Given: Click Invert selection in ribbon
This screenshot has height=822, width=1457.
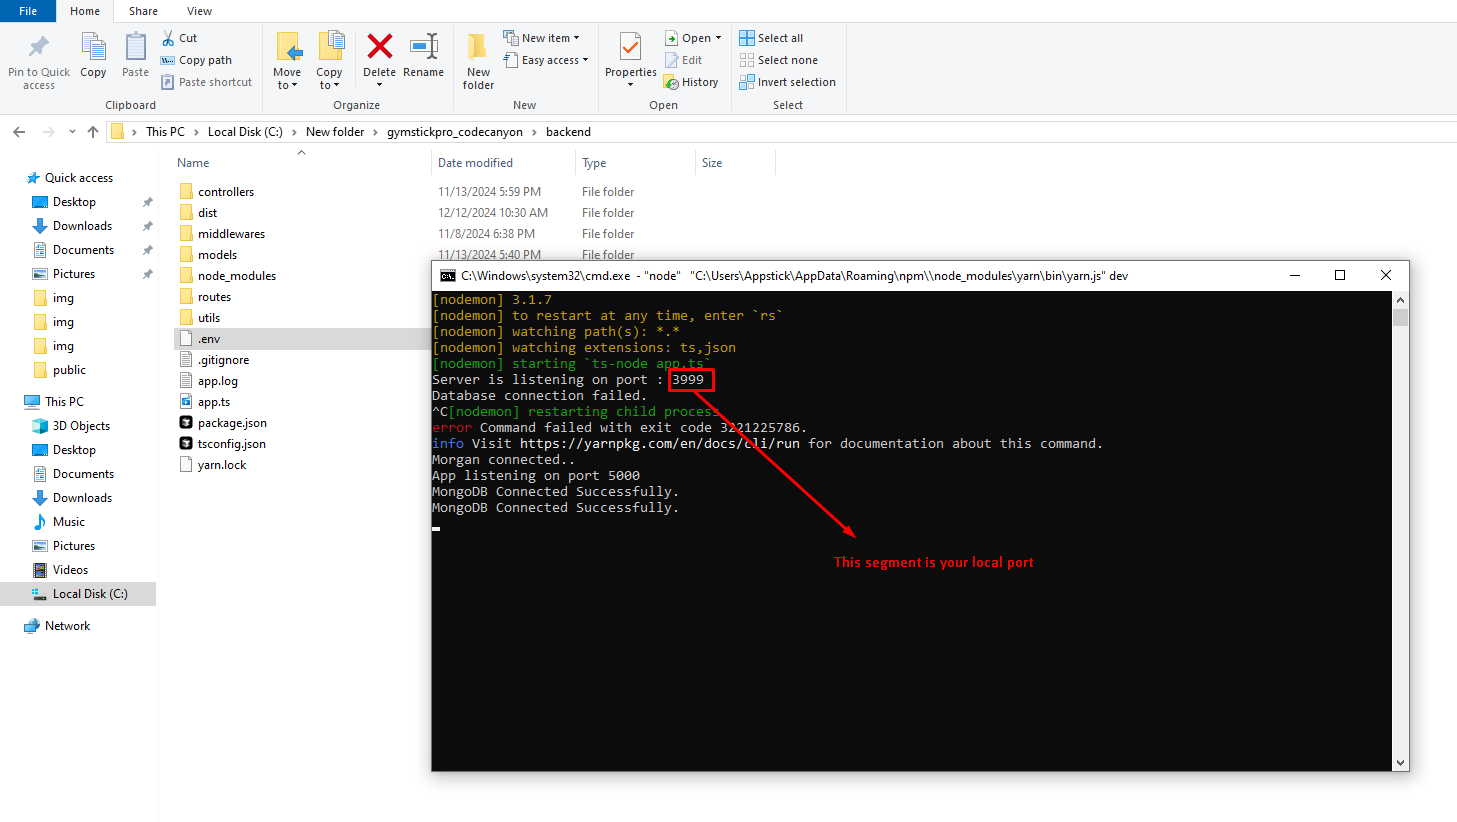Looking at the screenshot, I should (x=787, y=82).
